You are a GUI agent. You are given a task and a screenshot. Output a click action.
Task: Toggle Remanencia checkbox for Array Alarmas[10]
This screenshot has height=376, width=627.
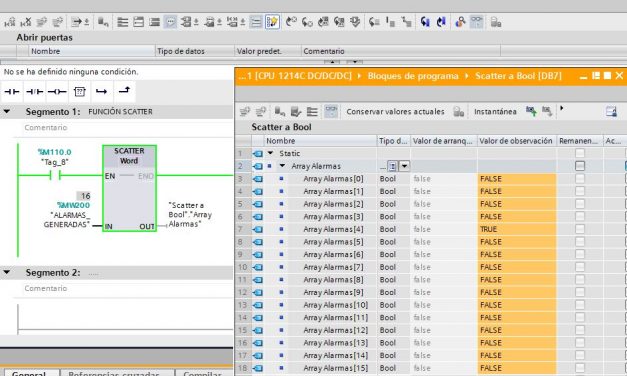coord(580,305)
